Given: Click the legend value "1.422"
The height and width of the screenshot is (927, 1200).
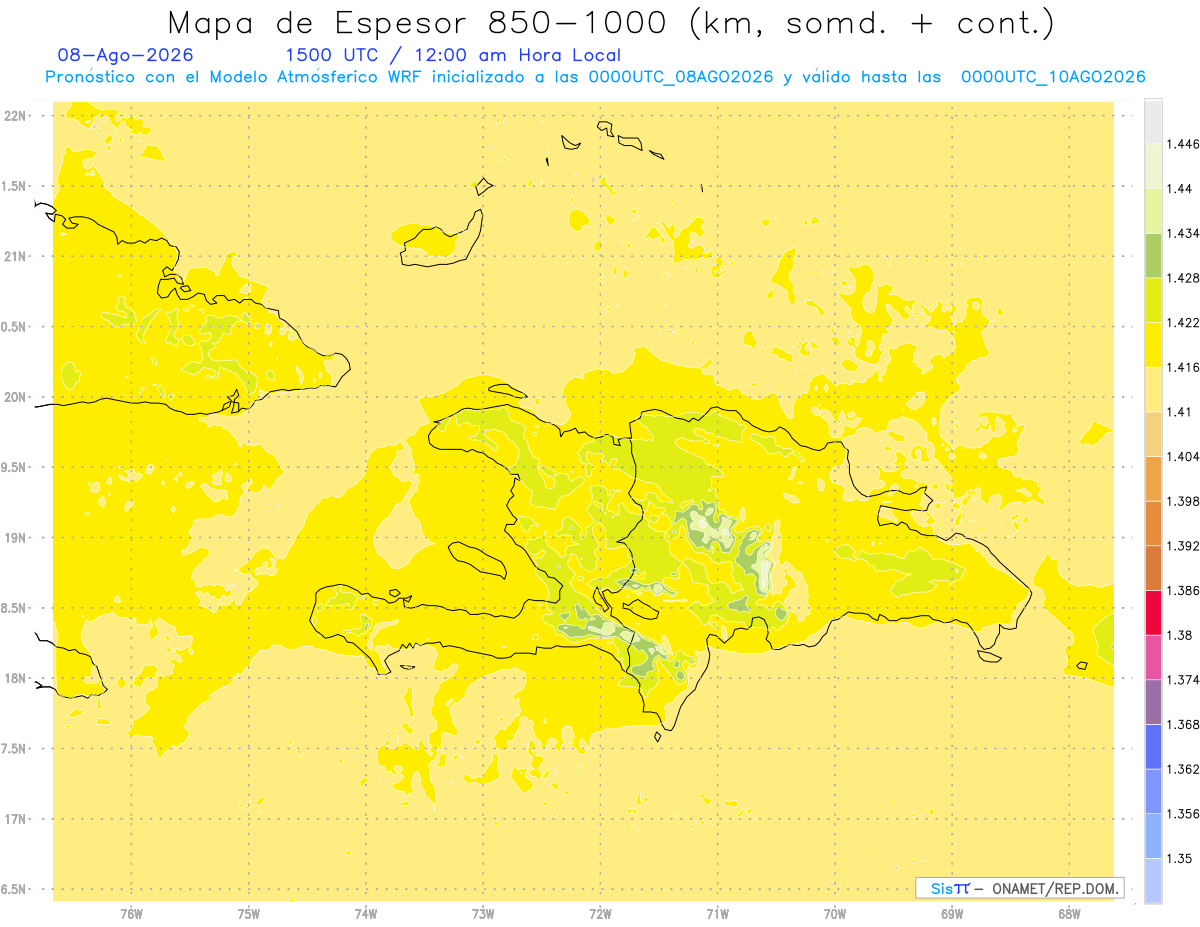Looking at the screenshot, I should [x=1182, y=322].
